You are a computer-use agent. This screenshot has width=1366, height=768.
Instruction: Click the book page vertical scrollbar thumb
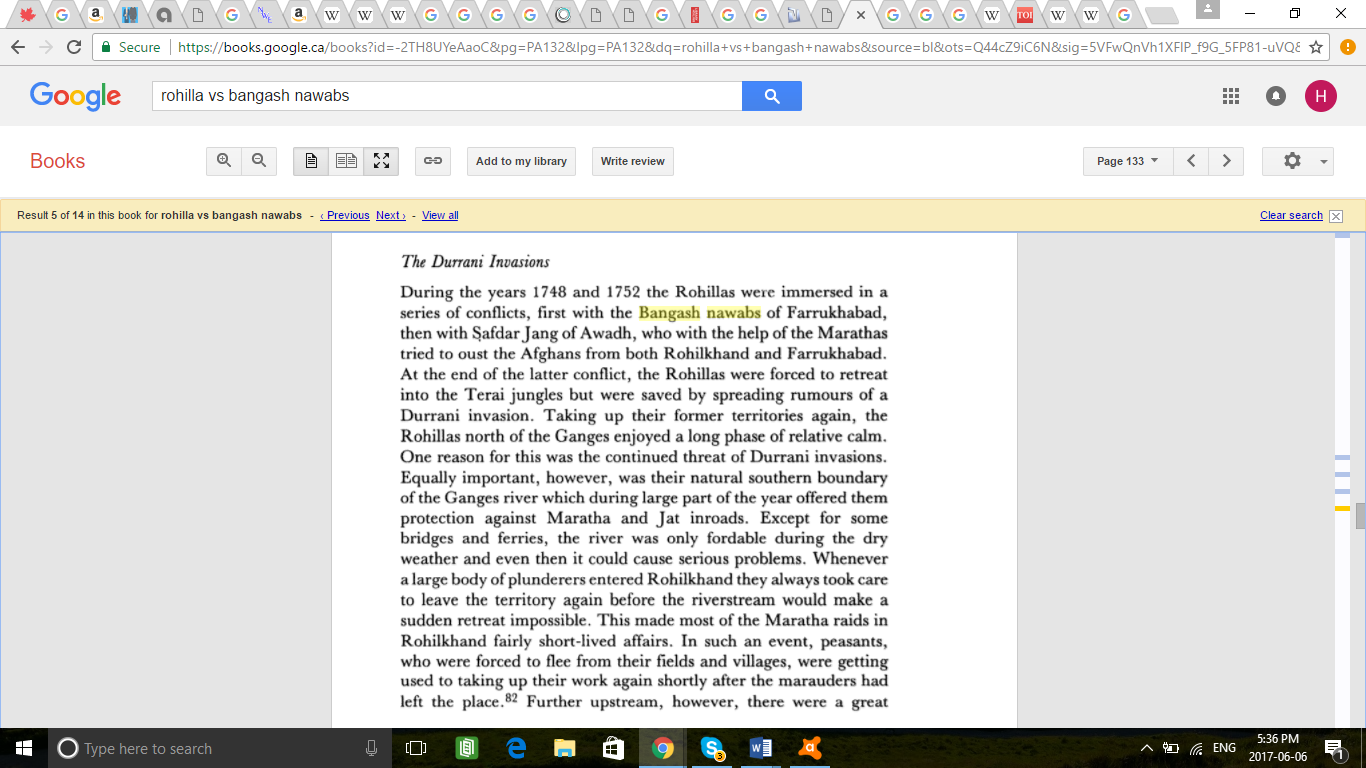tap(1360, 517)
